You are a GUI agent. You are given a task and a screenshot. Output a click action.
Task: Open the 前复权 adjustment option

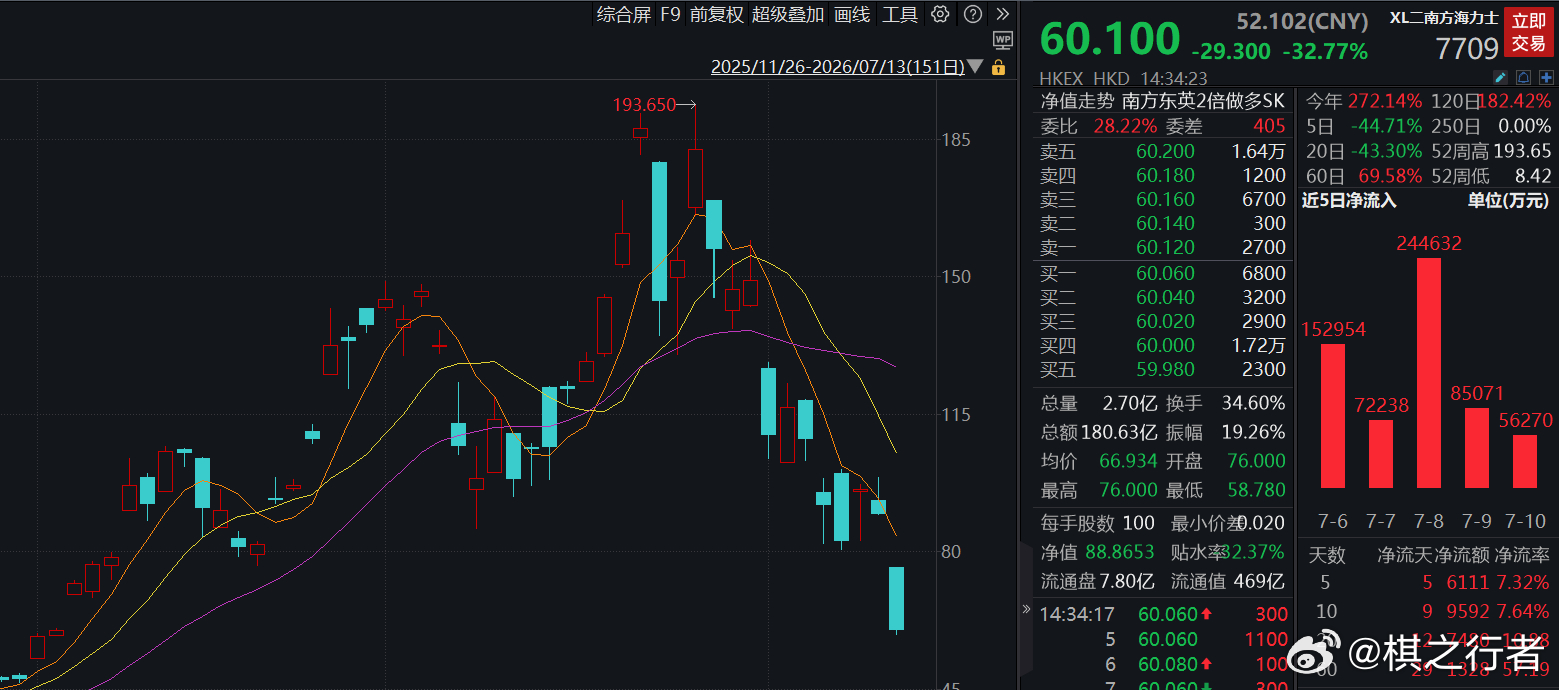click(716, 14)
